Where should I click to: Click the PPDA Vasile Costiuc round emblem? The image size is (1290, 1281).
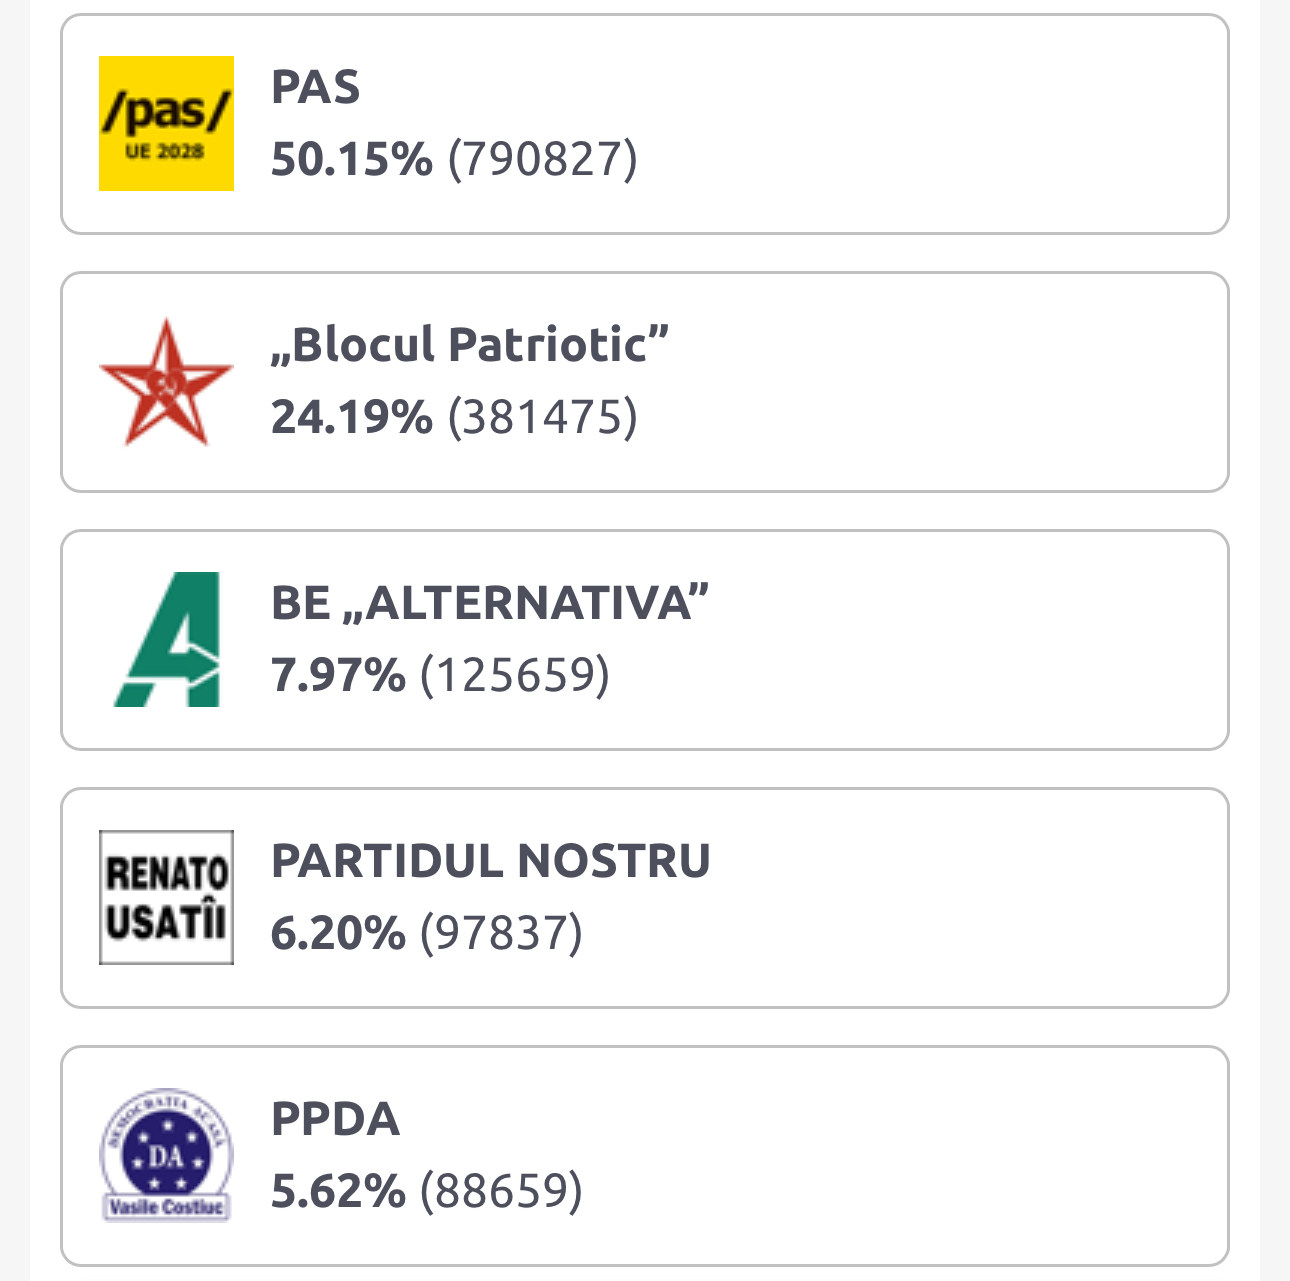pyautogui.click(x=166, y=1155)
